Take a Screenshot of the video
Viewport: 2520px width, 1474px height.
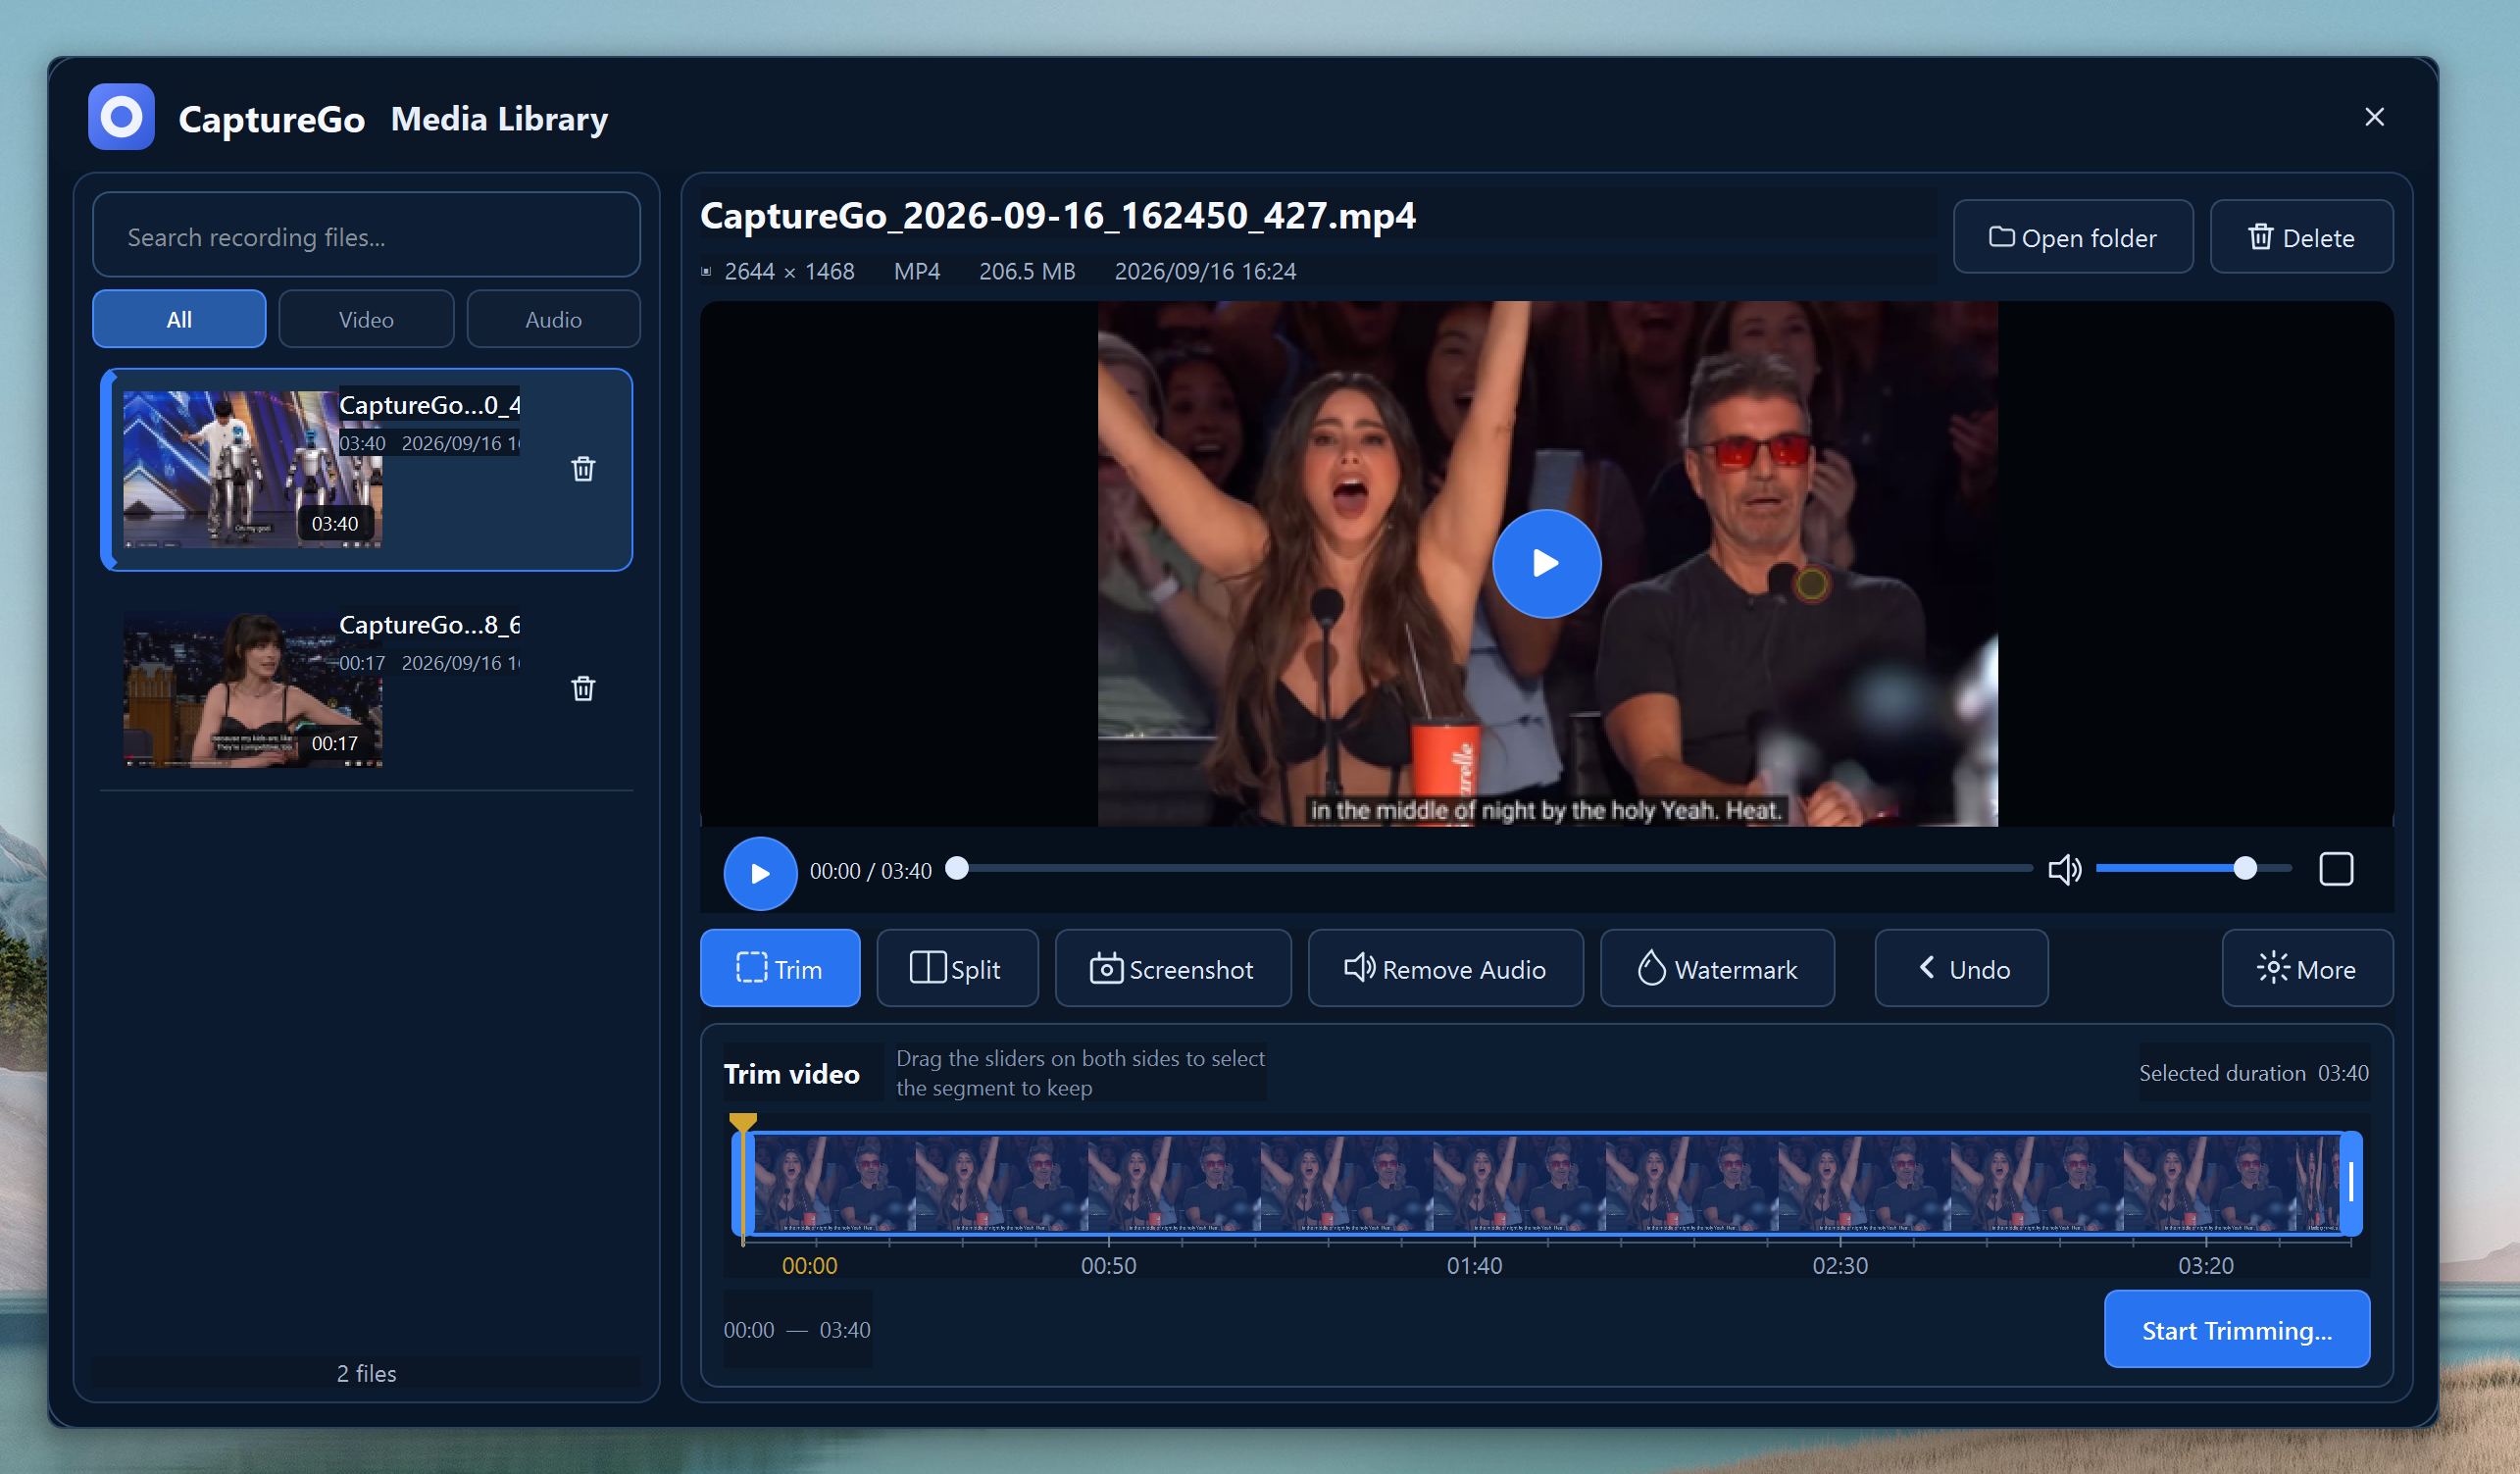[x=1173, y=968]
